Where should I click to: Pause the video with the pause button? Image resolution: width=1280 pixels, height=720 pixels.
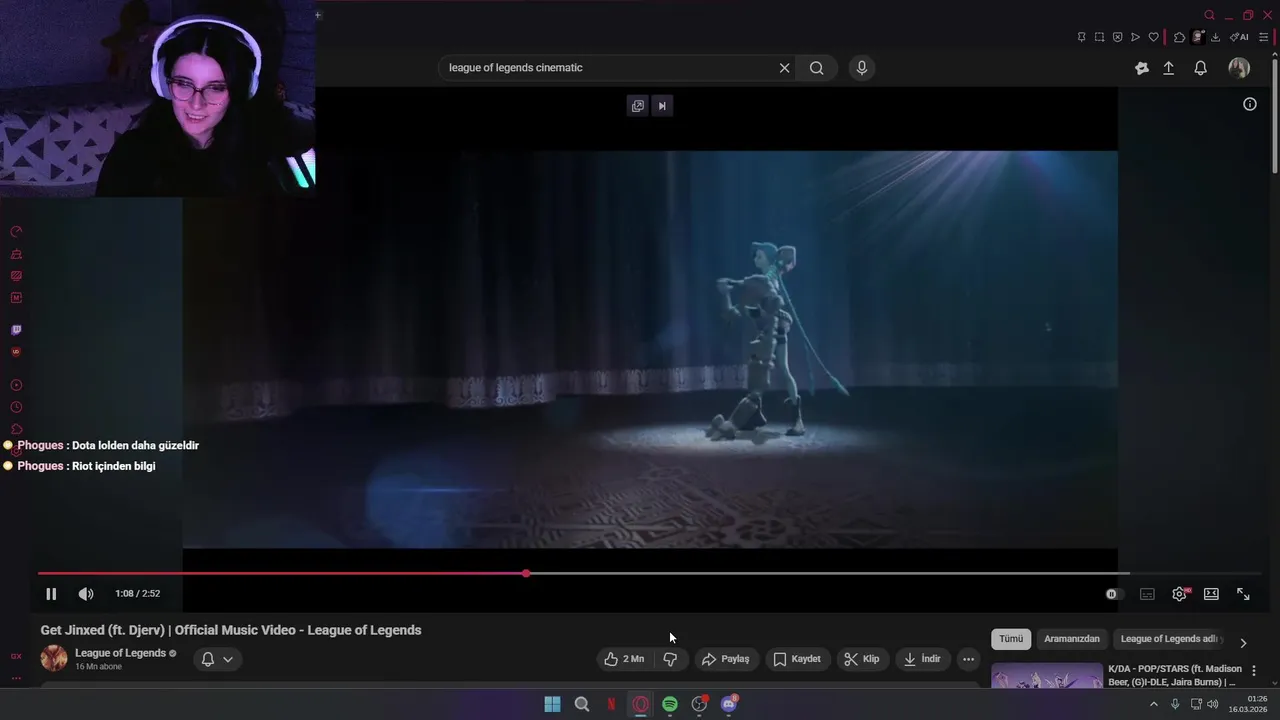click(51, 594)
